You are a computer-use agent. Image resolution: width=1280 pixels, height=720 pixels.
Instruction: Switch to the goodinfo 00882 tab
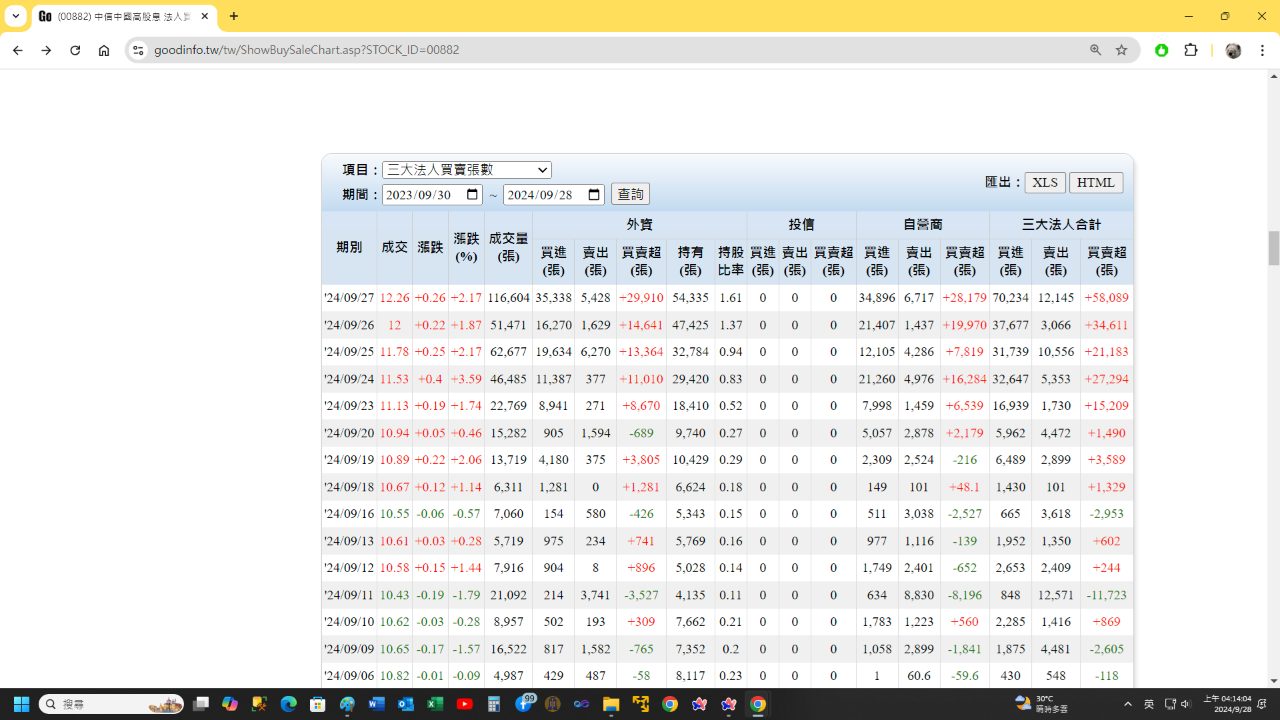click(120, 16)
